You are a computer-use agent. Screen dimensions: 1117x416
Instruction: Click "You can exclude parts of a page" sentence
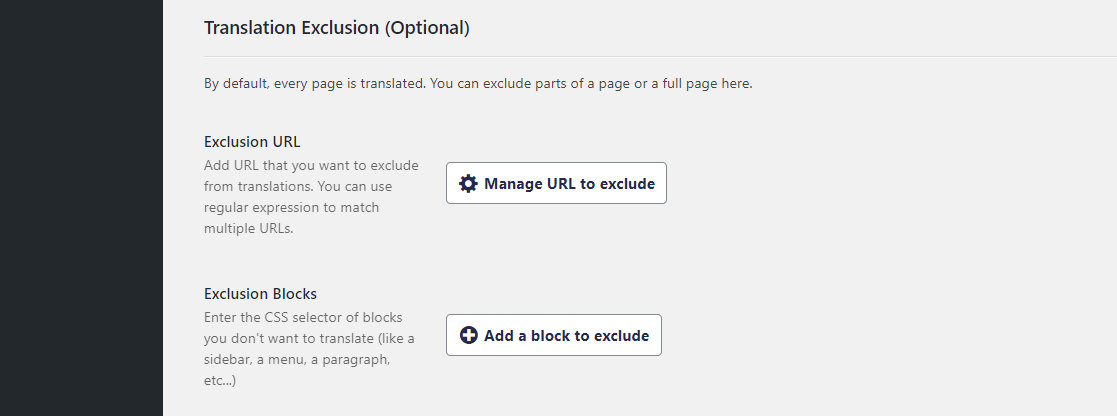click(590, 84)
